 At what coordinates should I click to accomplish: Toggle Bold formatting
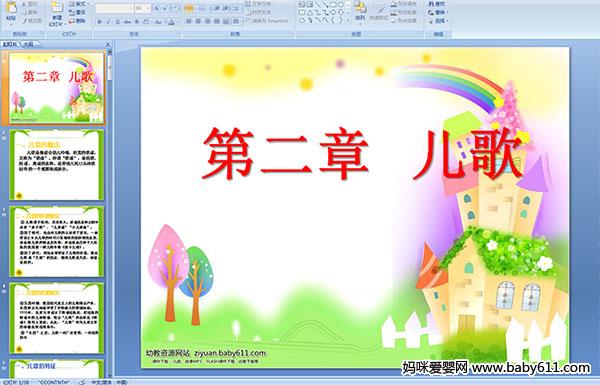point(99,22)
